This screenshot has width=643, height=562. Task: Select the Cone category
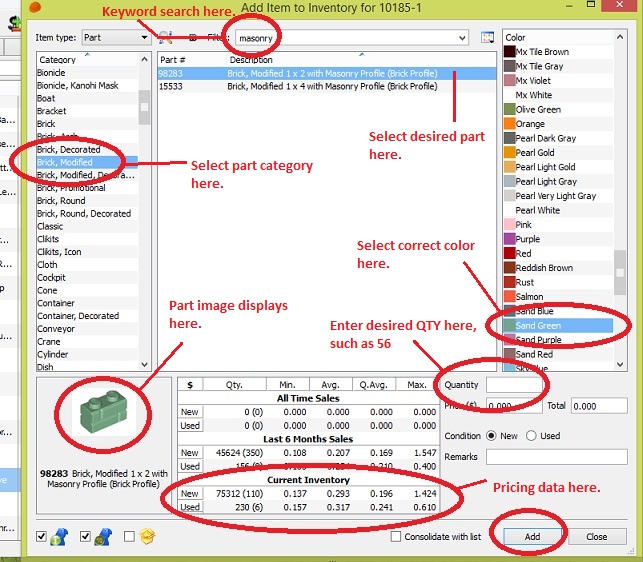coord(87,290)
